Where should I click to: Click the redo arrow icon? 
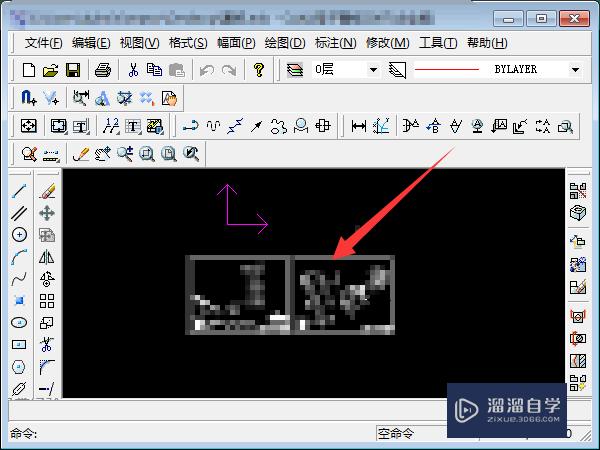229,70
